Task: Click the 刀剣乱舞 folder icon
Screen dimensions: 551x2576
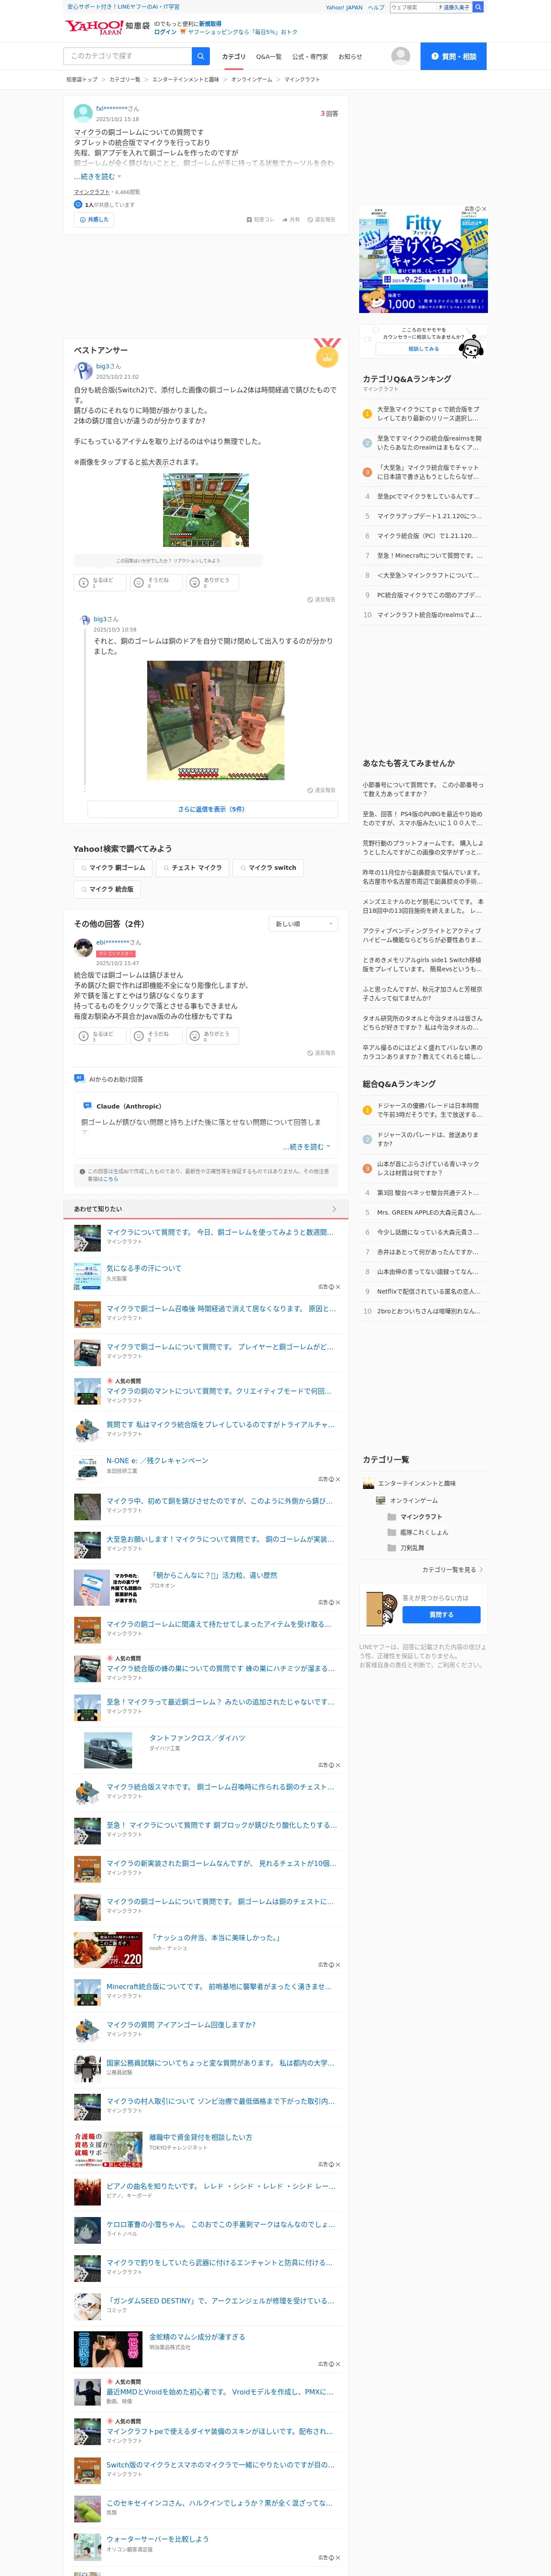Action: 391,1548
